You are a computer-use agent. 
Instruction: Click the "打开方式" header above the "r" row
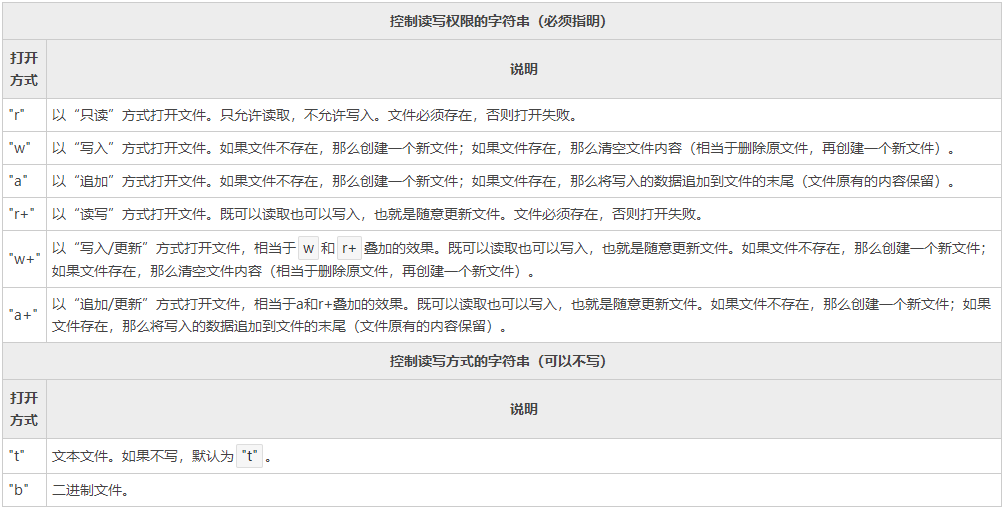pyautogui.click(x=24, y=69)
